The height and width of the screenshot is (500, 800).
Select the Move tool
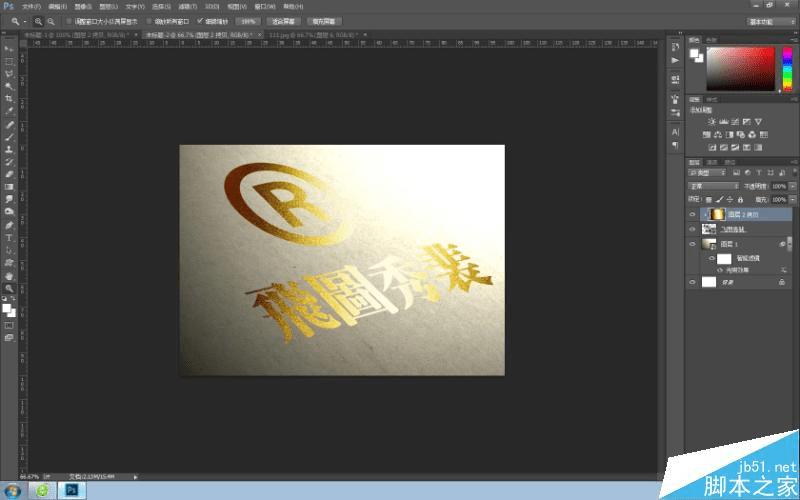point(9,49)
